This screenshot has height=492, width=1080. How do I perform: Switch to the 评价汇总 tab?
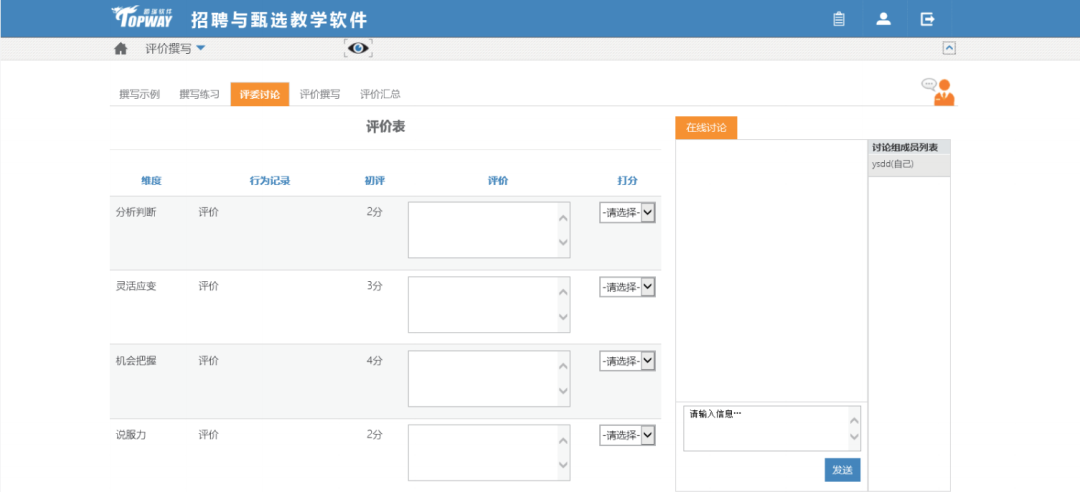380,94
